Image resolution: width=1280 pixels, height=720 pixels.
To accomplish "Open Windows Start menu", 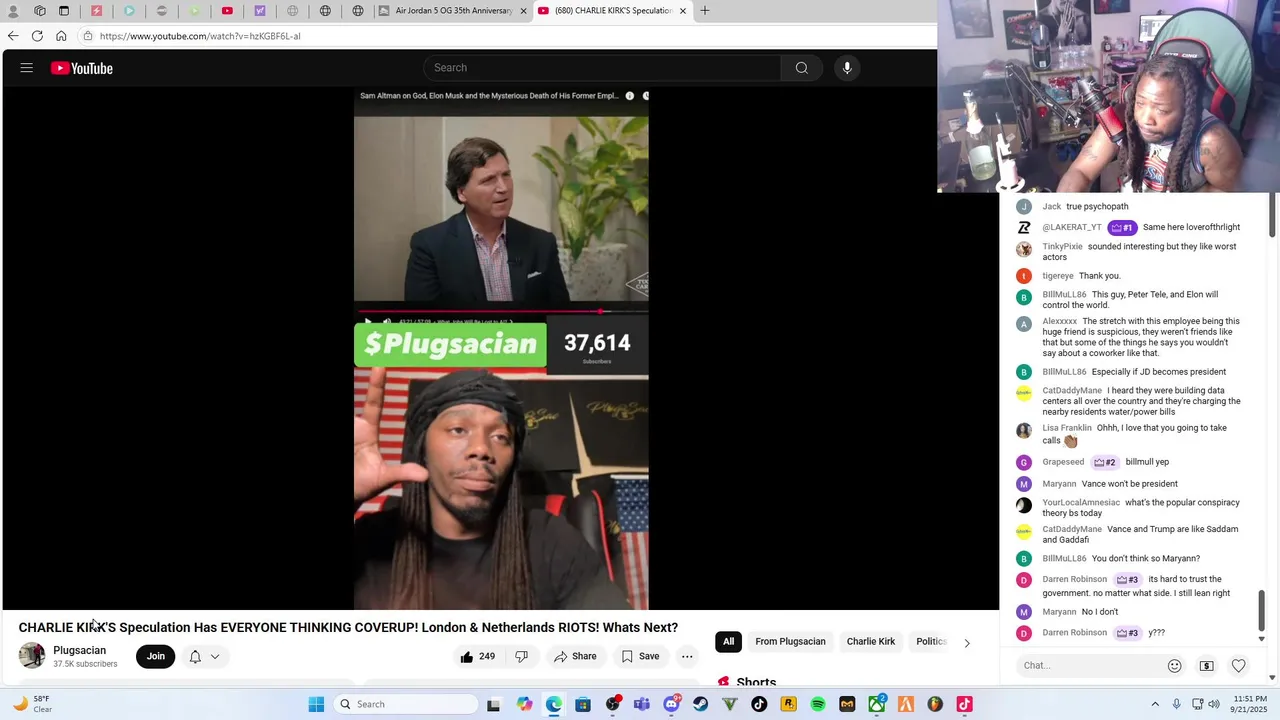I will pyautogui.click(x=316, y=704).
